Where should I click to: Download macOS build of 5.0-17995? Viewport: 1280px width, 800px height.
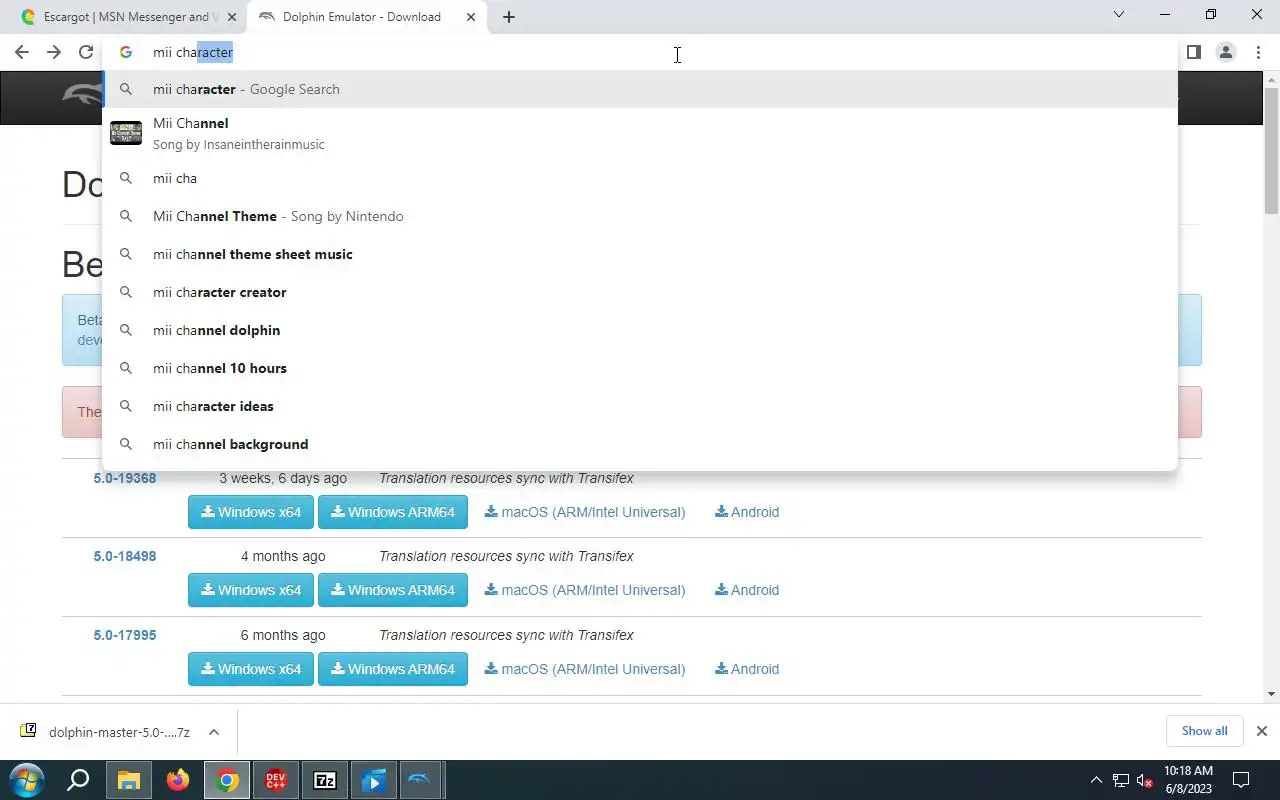tap(585, 669)
